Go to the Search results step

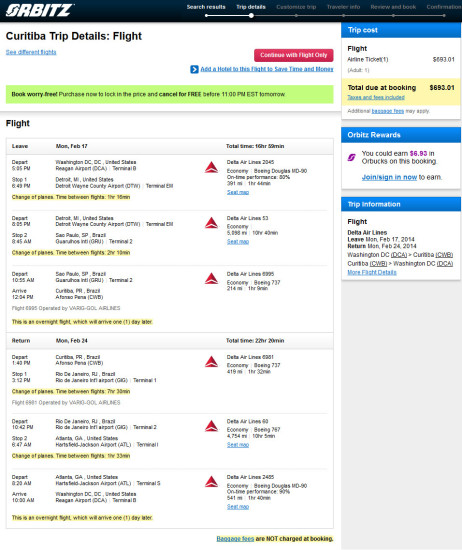[206, 7]
